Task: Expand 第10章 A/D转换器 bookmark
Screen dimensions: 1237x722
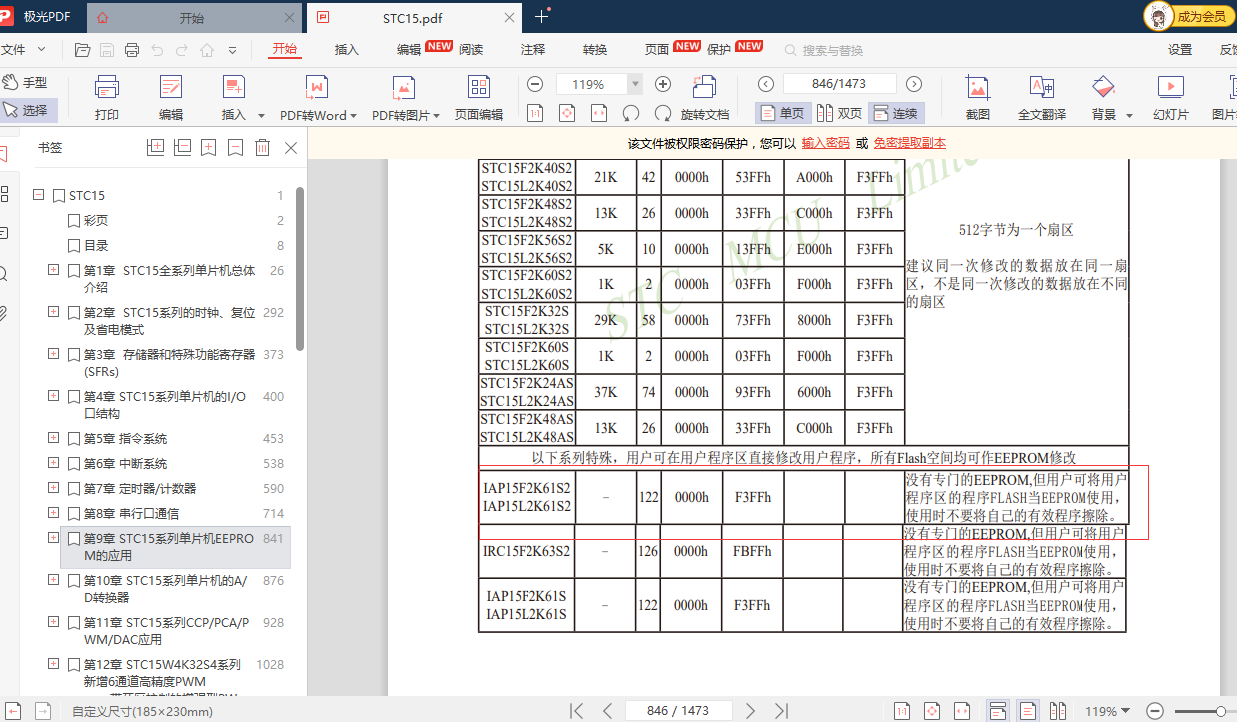Action: tap(53, 580)
